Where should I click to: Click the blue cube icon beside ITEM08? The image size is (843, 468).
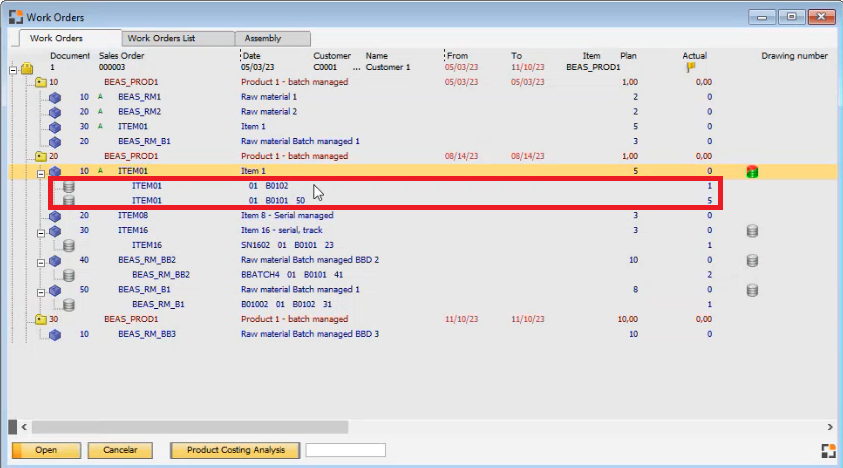point(55,216)
